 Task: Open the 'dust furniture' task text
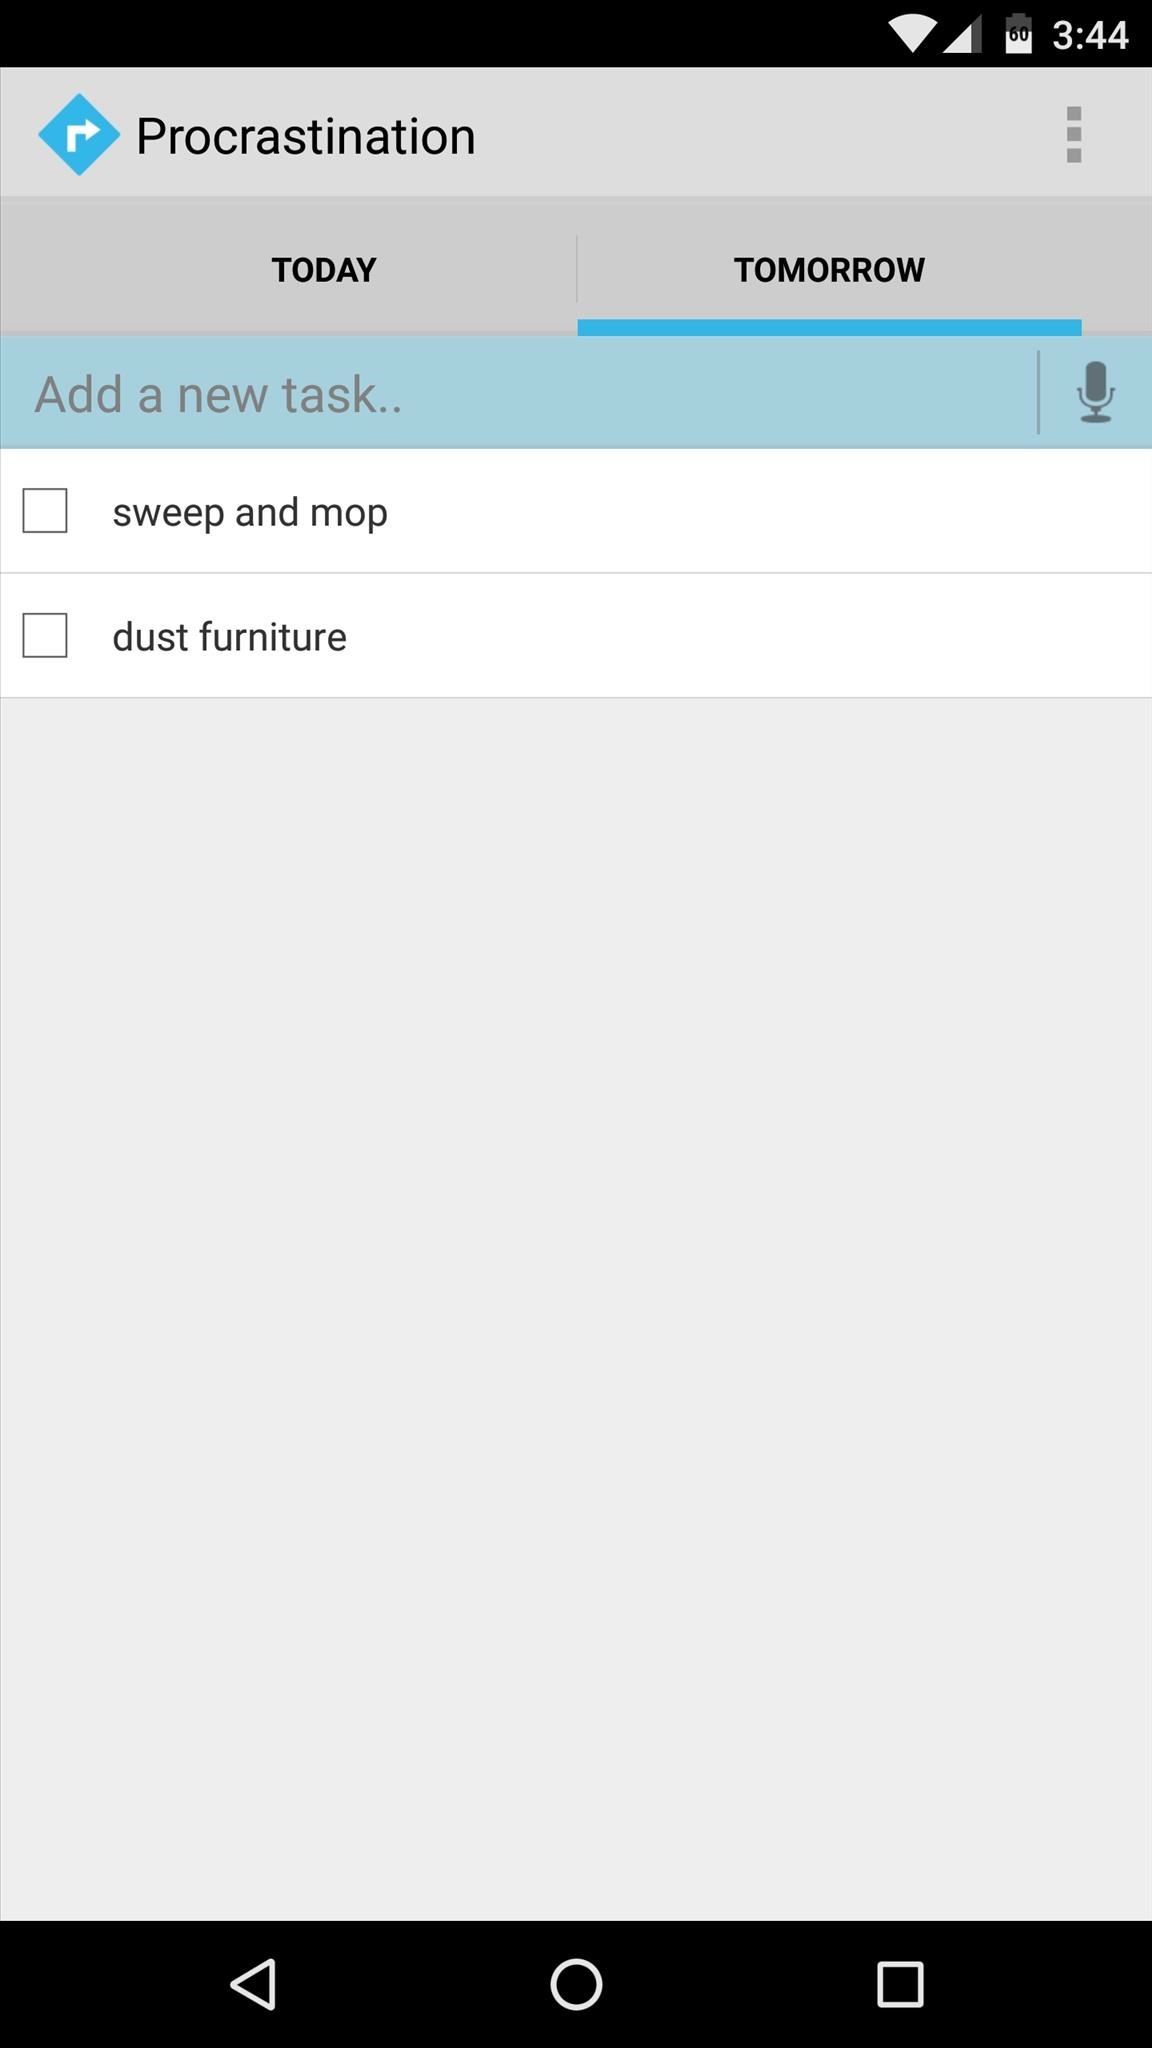tap(229, 637)
